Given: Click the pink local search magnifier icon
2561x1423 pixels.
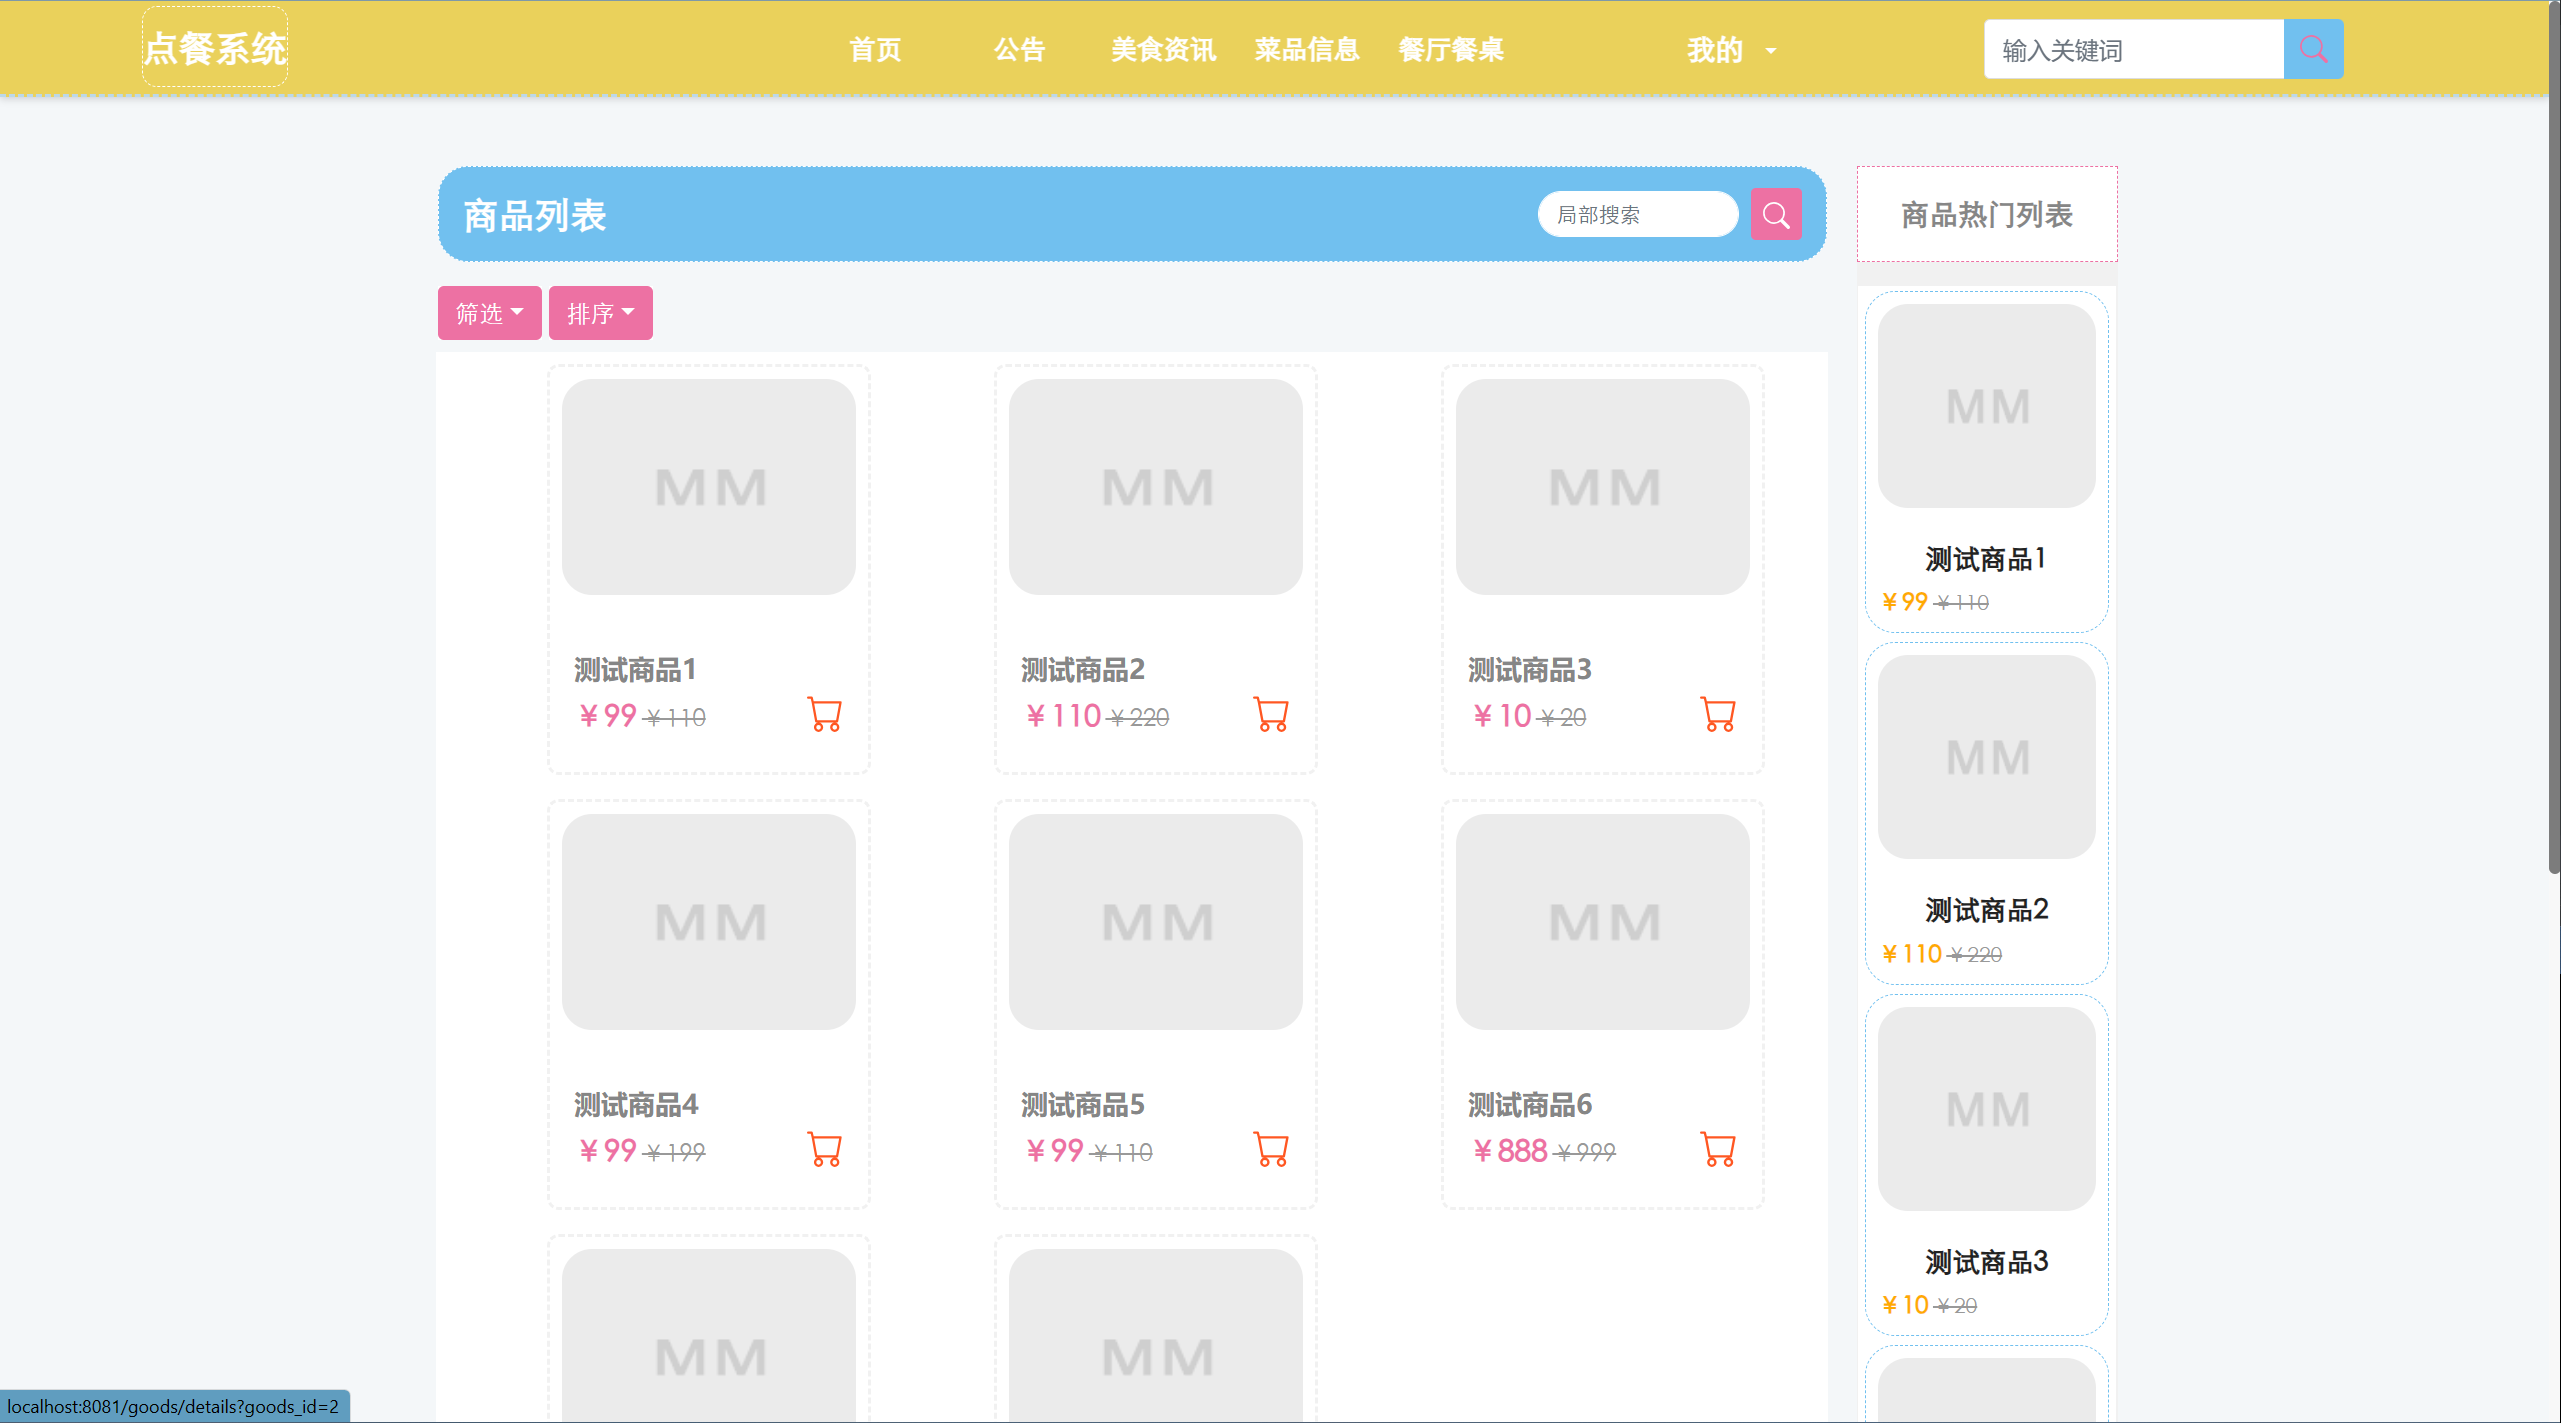Looking at the screenshot, I should (1776, 214).
